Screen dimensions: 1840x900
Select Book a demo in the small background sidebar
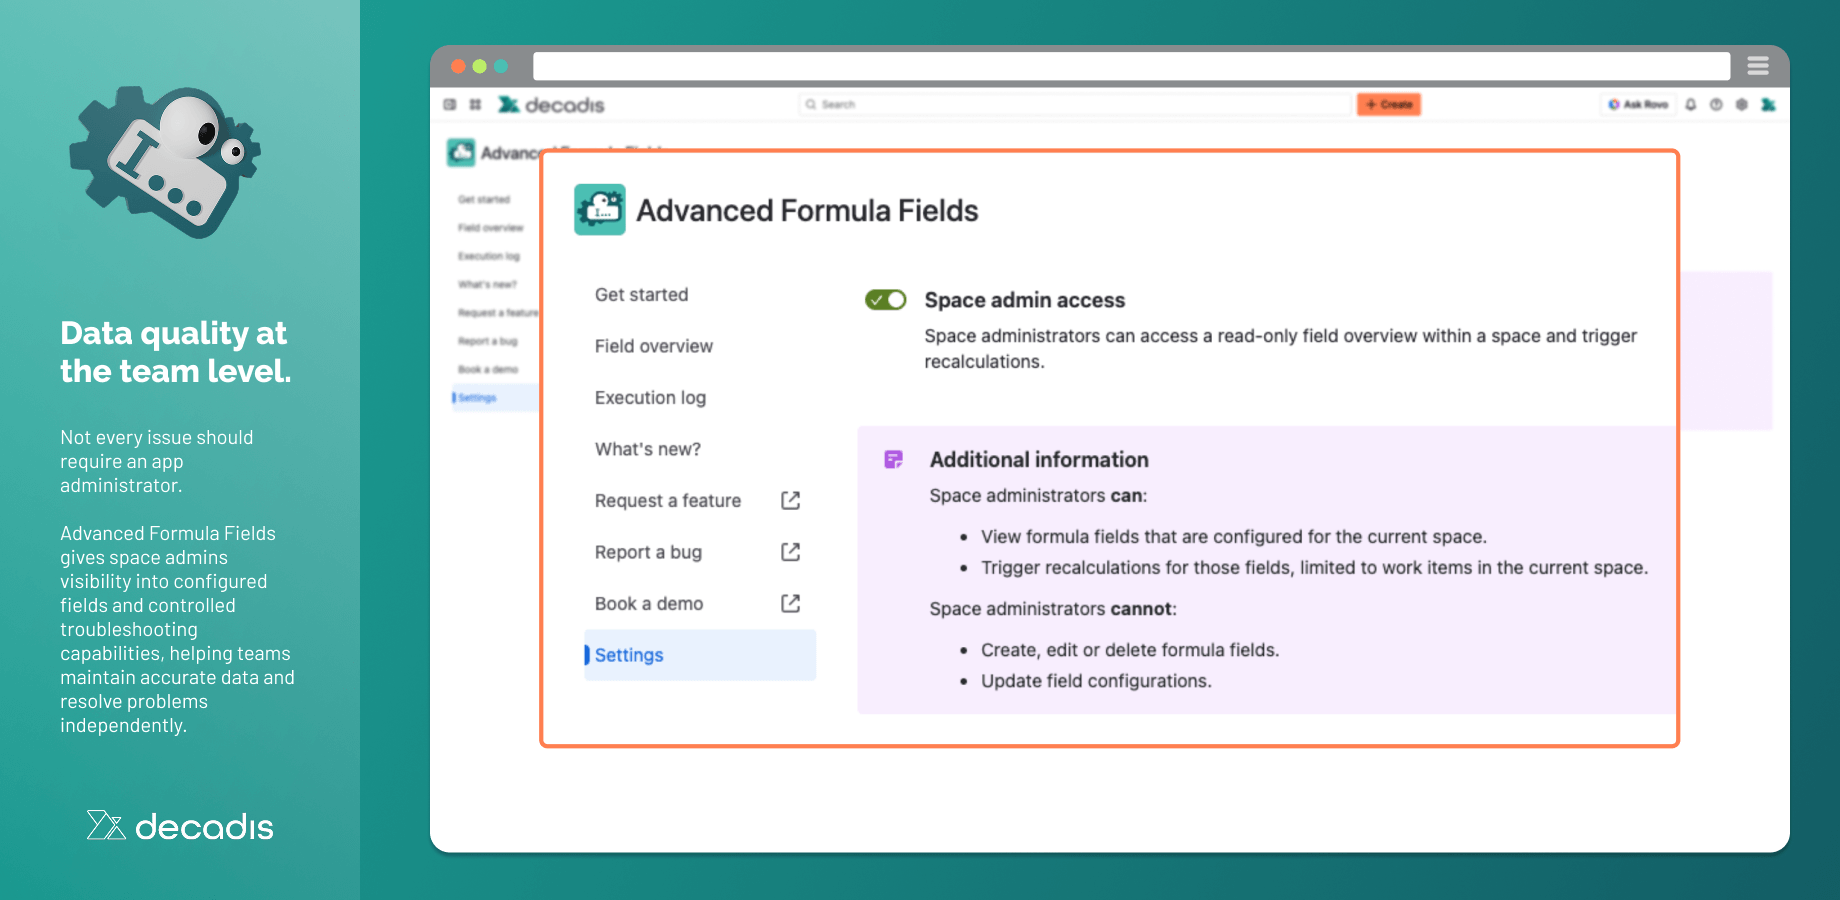pos(488,369)
